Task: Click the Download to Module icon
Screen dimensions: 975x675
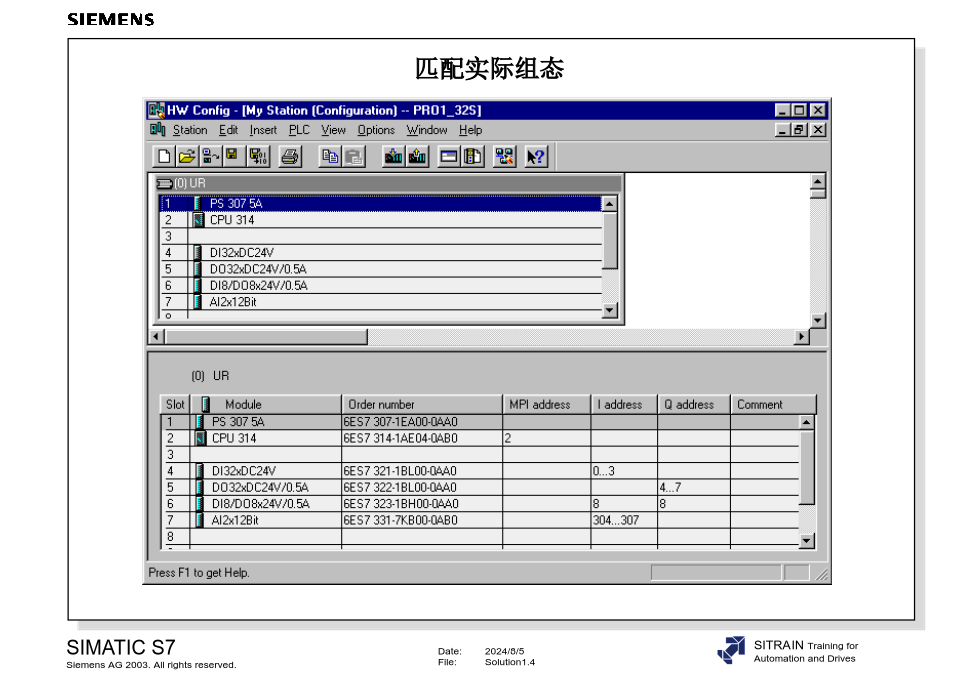Action: click(x=393, y=156)
